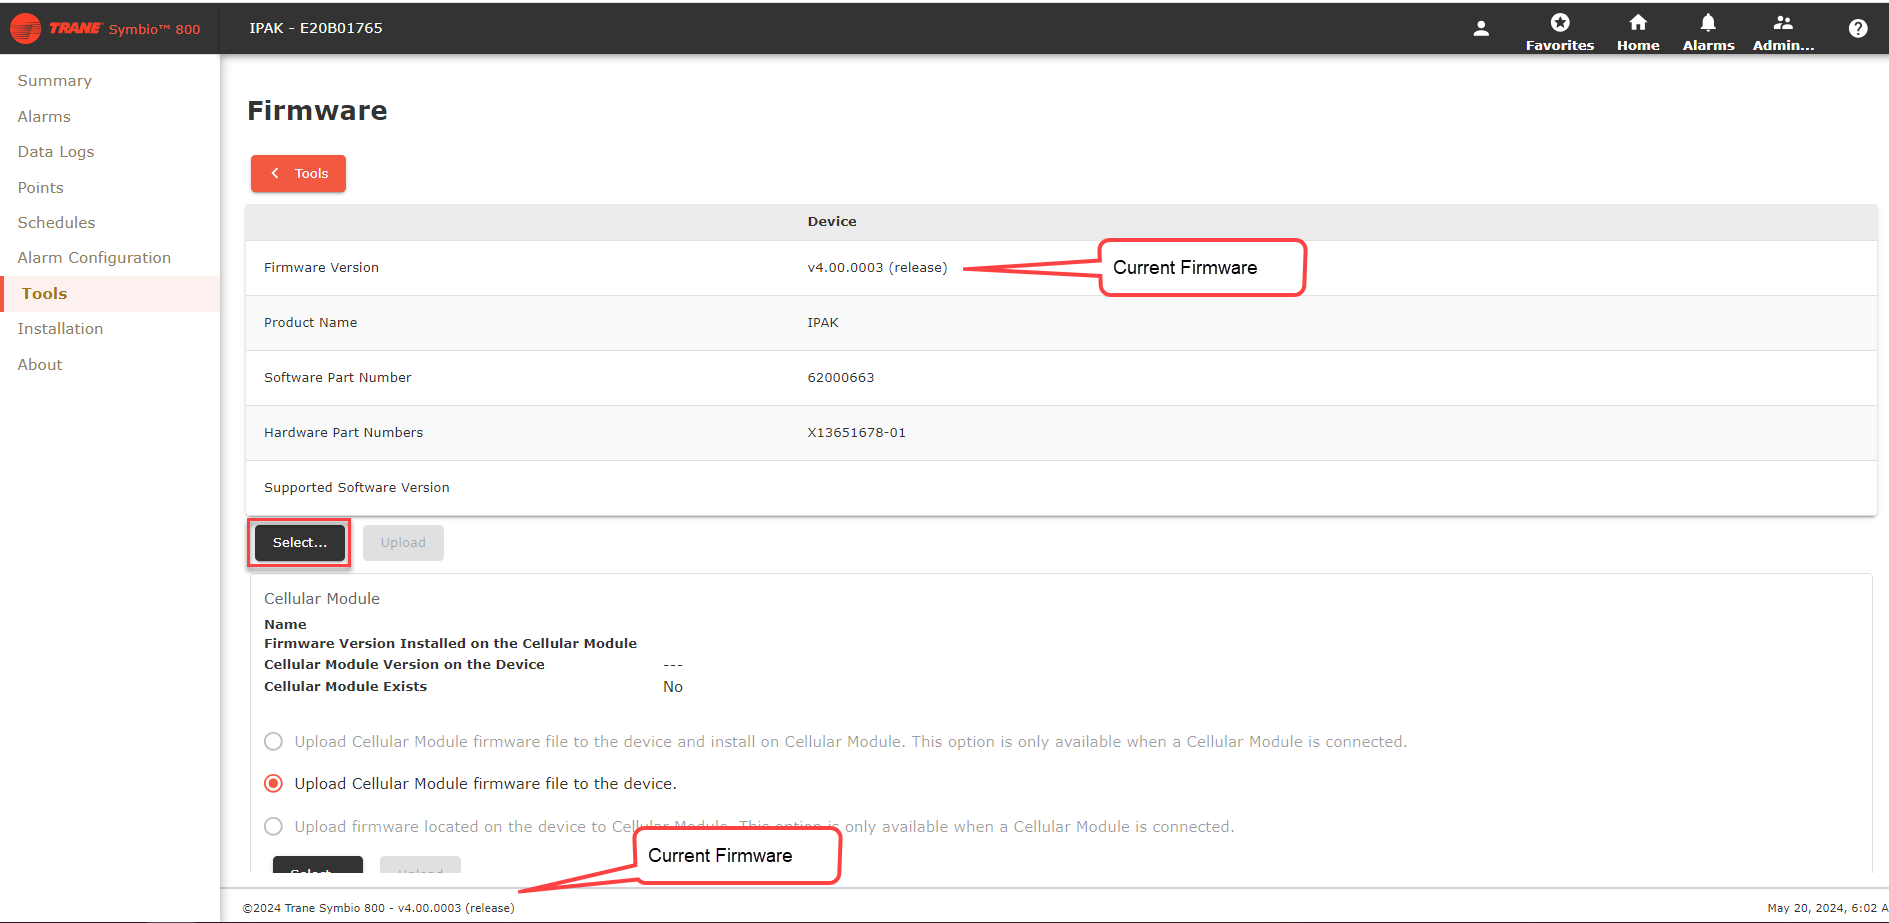Viewport: 1889px width, 923px height.
Task: Click the Supported Software Version label
Action: tap(357, 488)
